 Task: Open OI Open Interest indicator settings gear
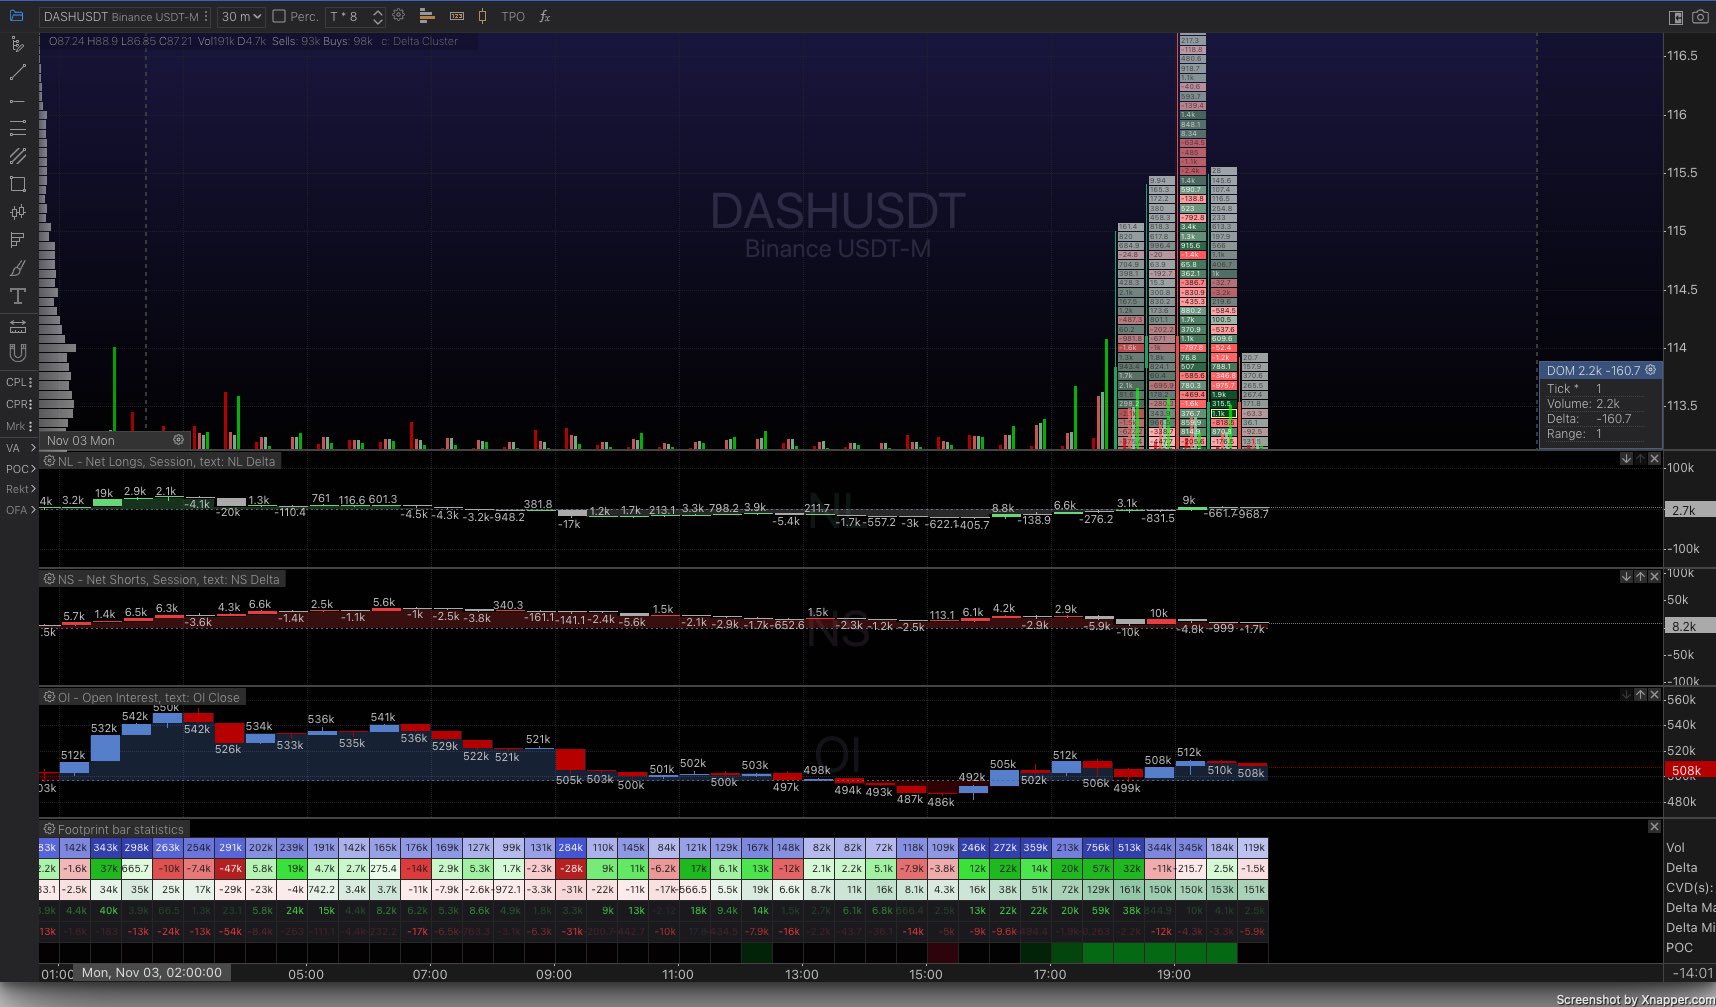tap(49, 697)
